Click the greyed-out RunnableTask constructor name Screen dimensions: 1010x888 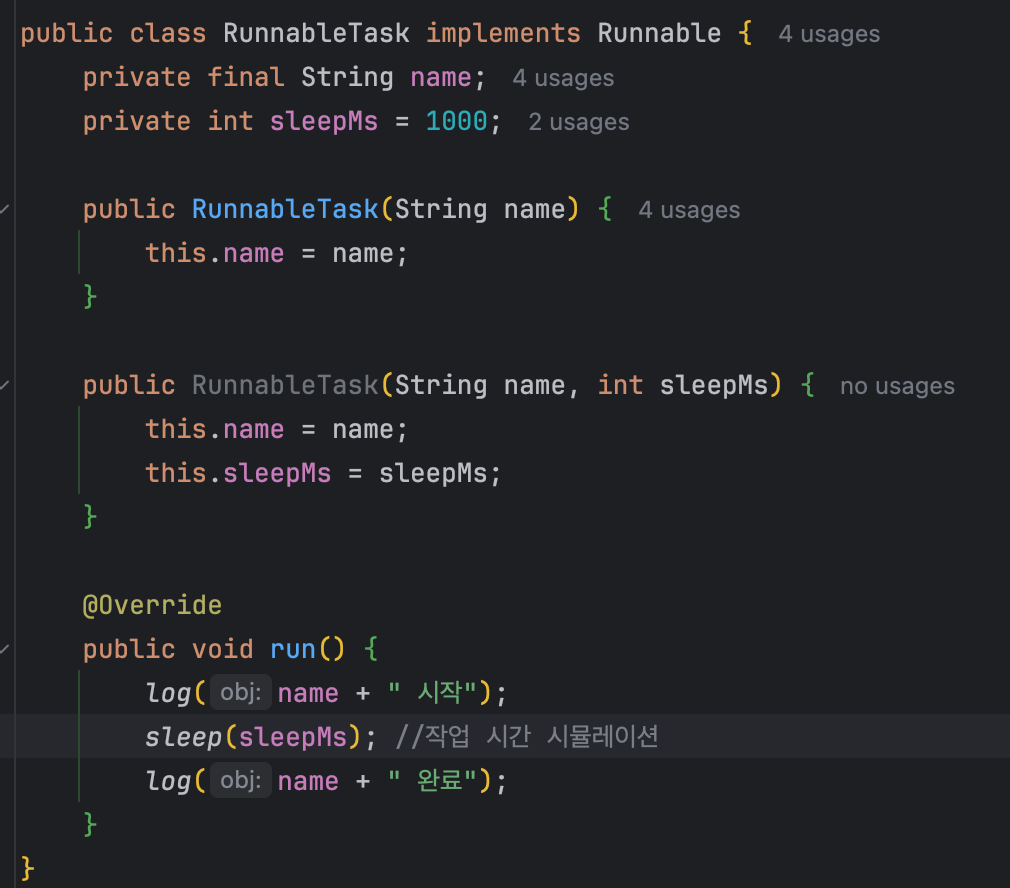(285, 385)
